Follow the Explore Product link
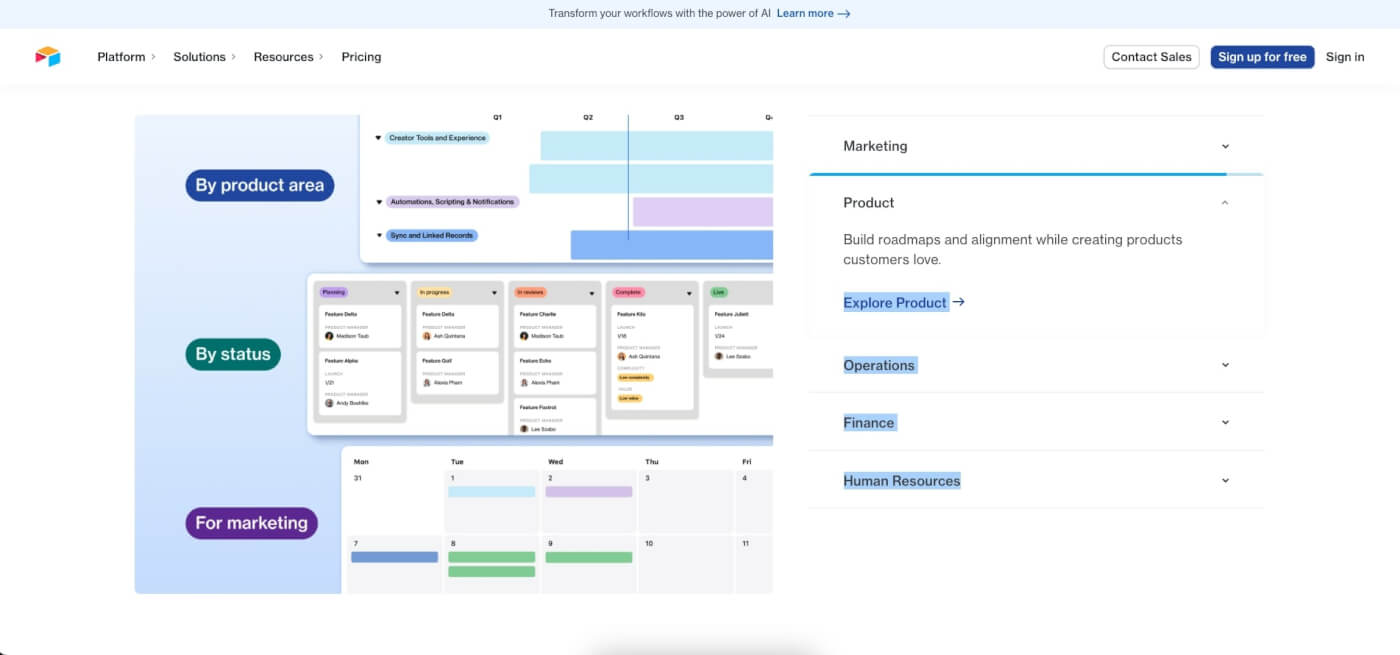The height and width of the screenshot is (655, 1400). (895, 302)
